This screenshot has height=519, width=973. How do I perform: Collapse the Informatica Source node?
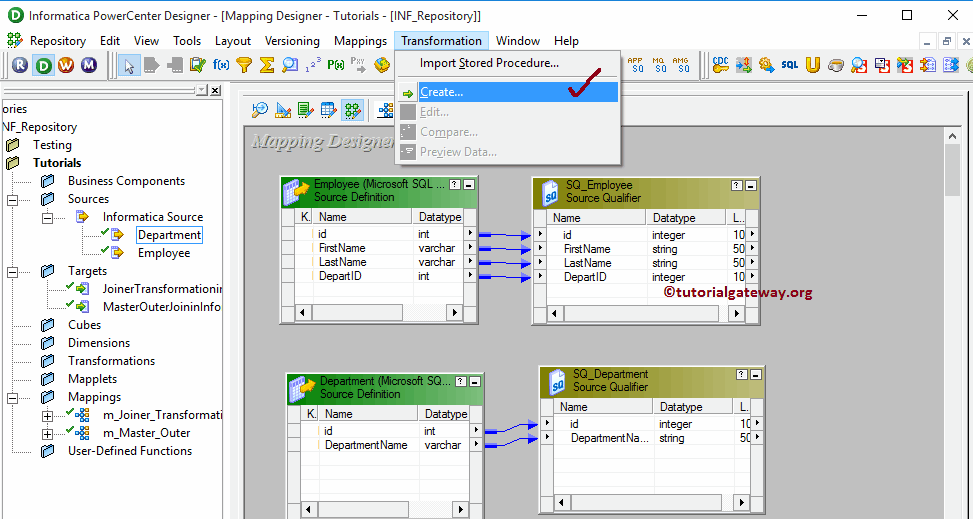coord(47,218)
